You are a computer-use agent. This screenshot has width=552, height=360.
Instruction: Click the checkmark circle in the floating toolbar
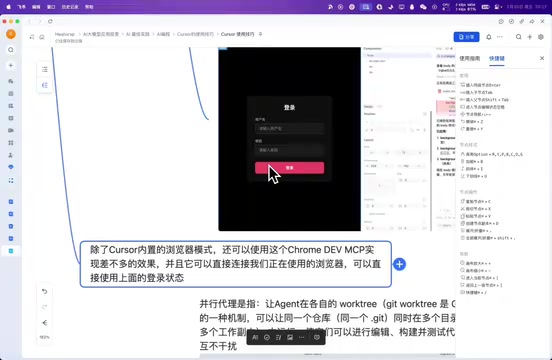(x=267, y=337)
